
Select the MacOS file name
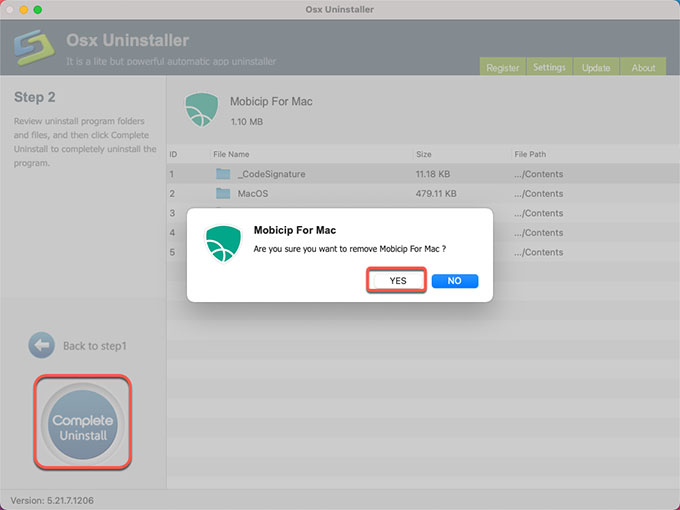(x=253, y=193)
